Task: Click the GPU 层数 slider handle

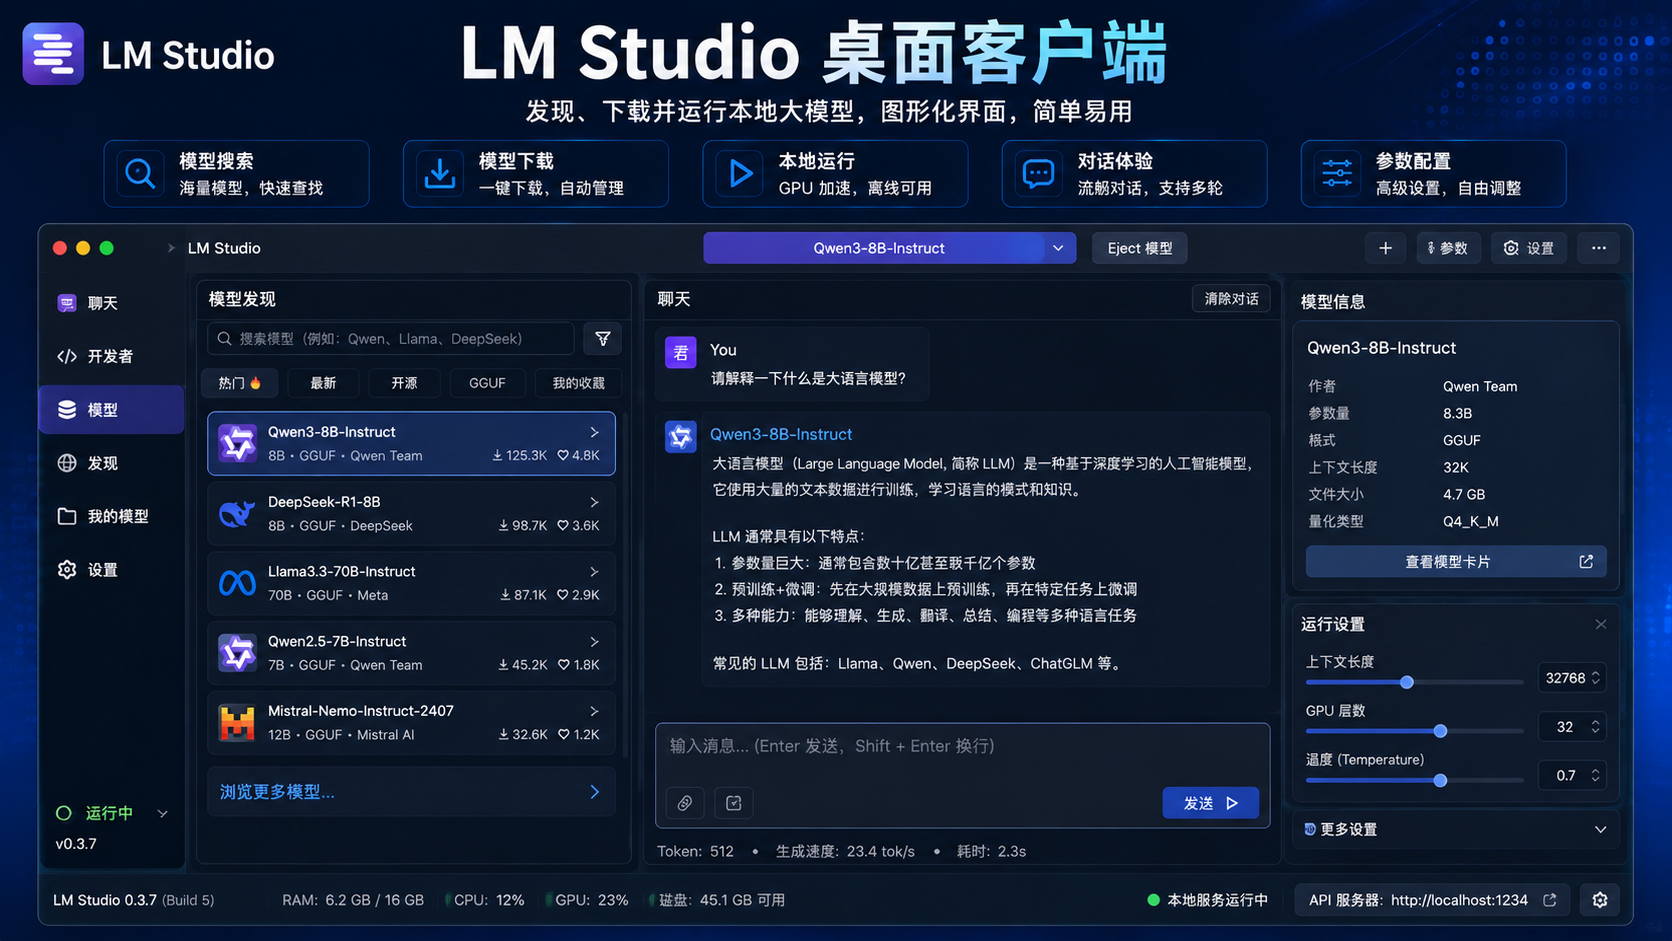Action: (1440, 731)
